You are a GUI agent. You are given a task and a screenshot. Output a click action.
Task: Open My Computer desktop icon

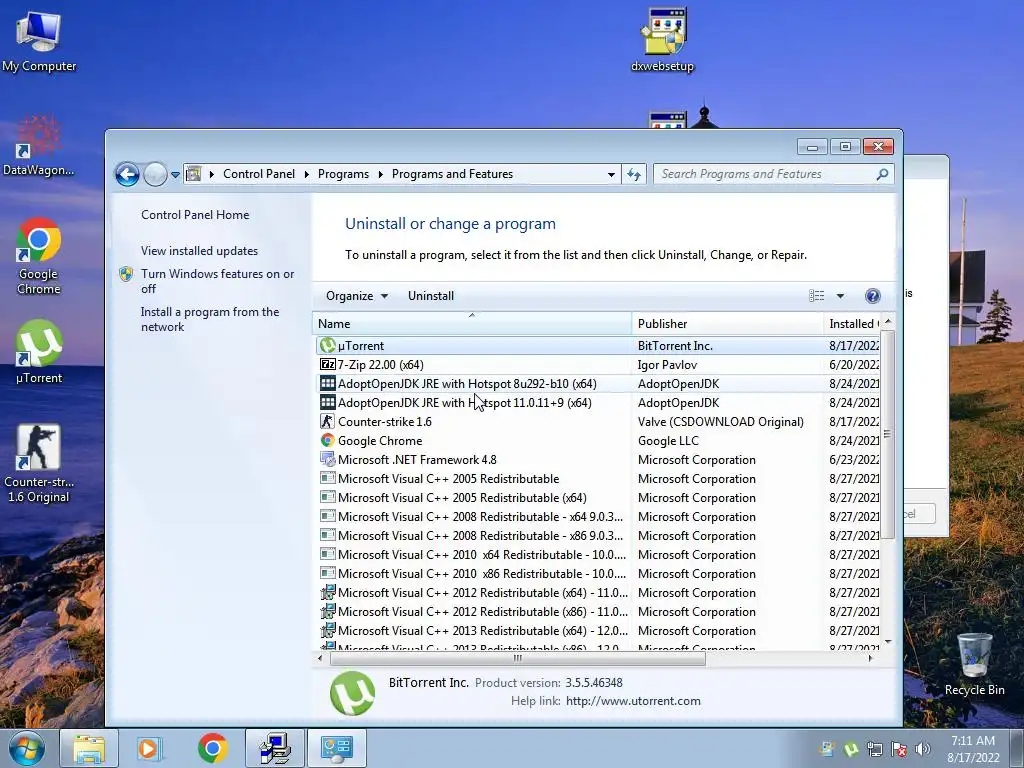pos(39,40)
